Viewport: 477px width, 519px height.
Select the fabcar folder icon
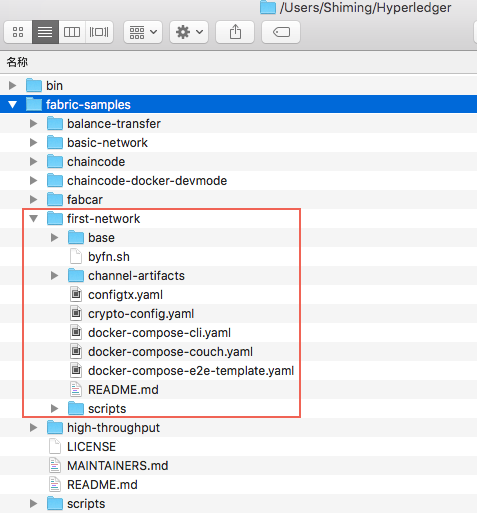pos(55,199)
